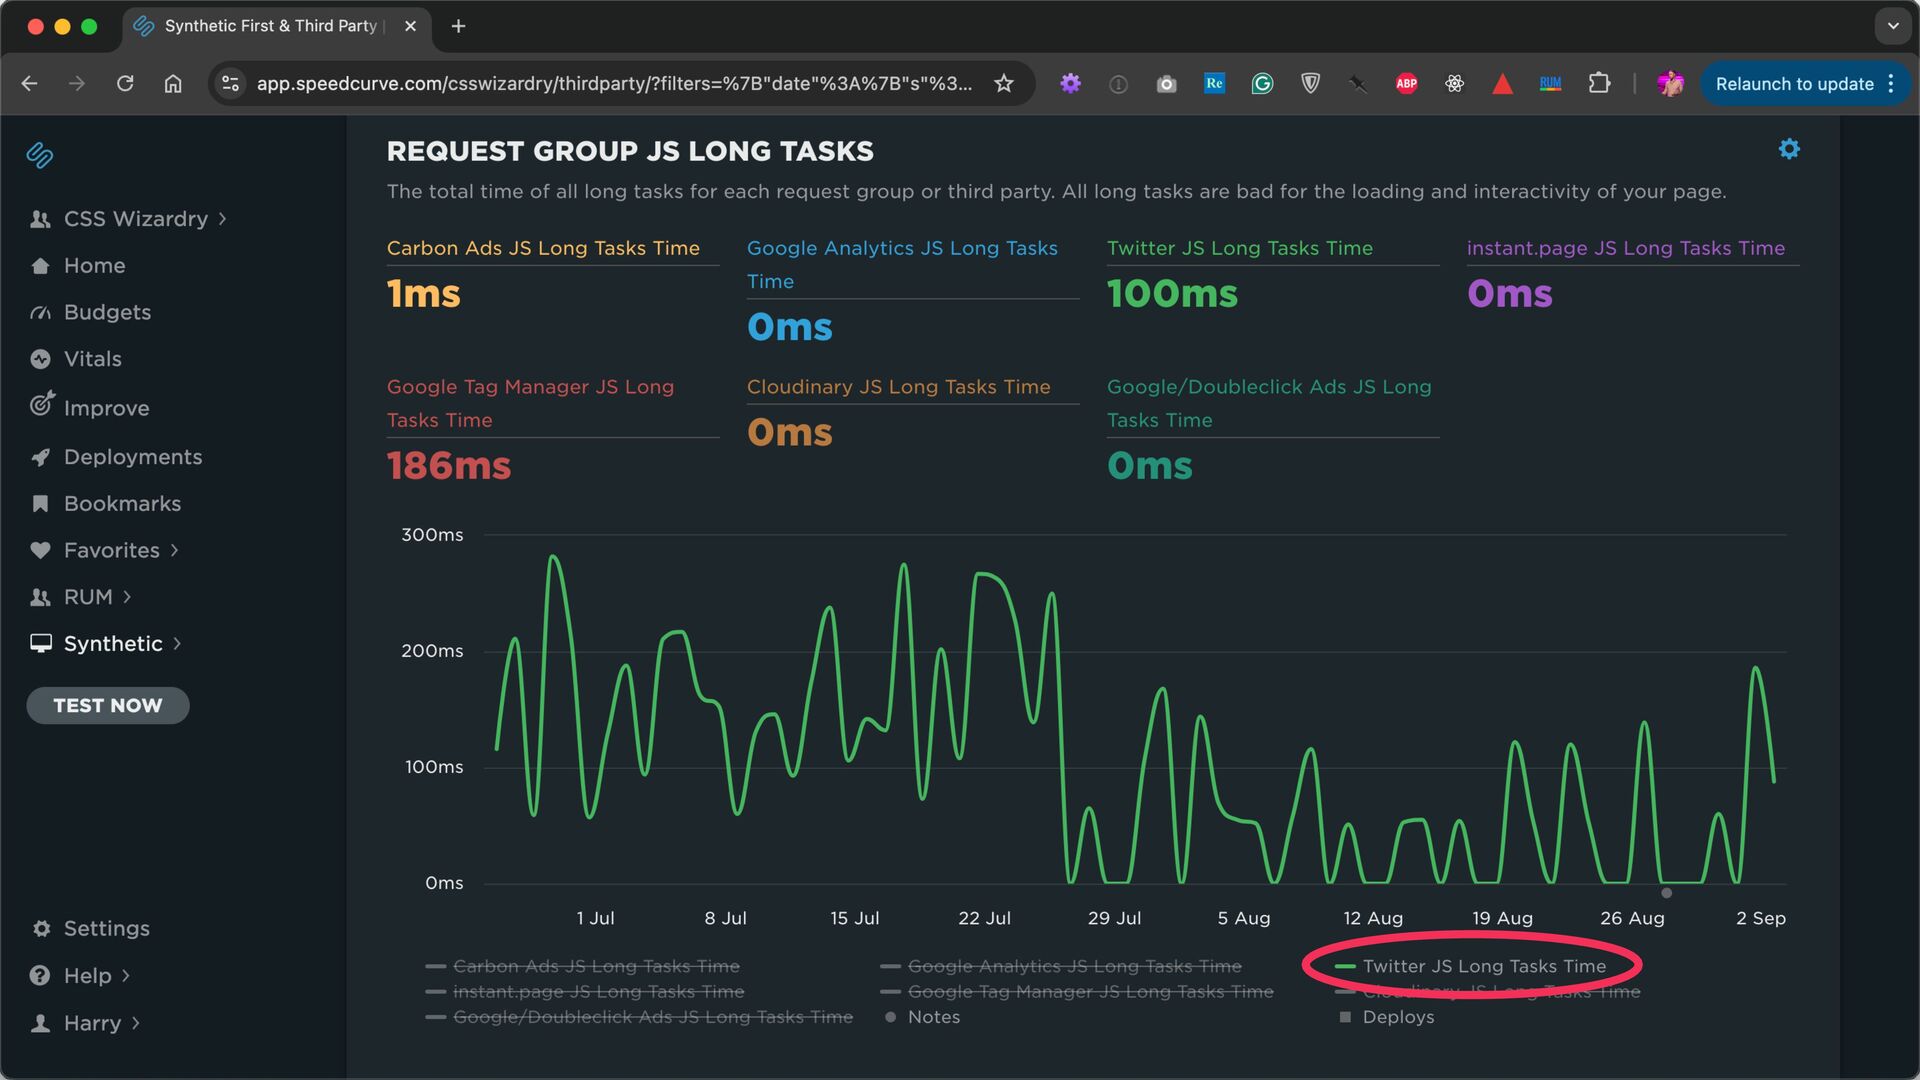
Task: Click Carbon Ads JS Long Tasks Time title
Action: pos(543,248)
